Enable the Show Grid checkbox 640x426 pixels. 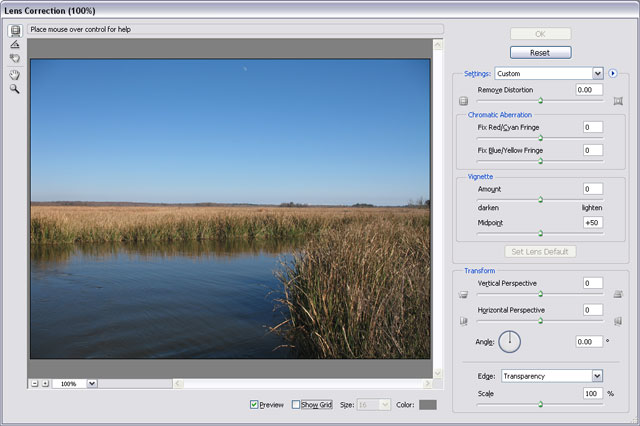296,404
